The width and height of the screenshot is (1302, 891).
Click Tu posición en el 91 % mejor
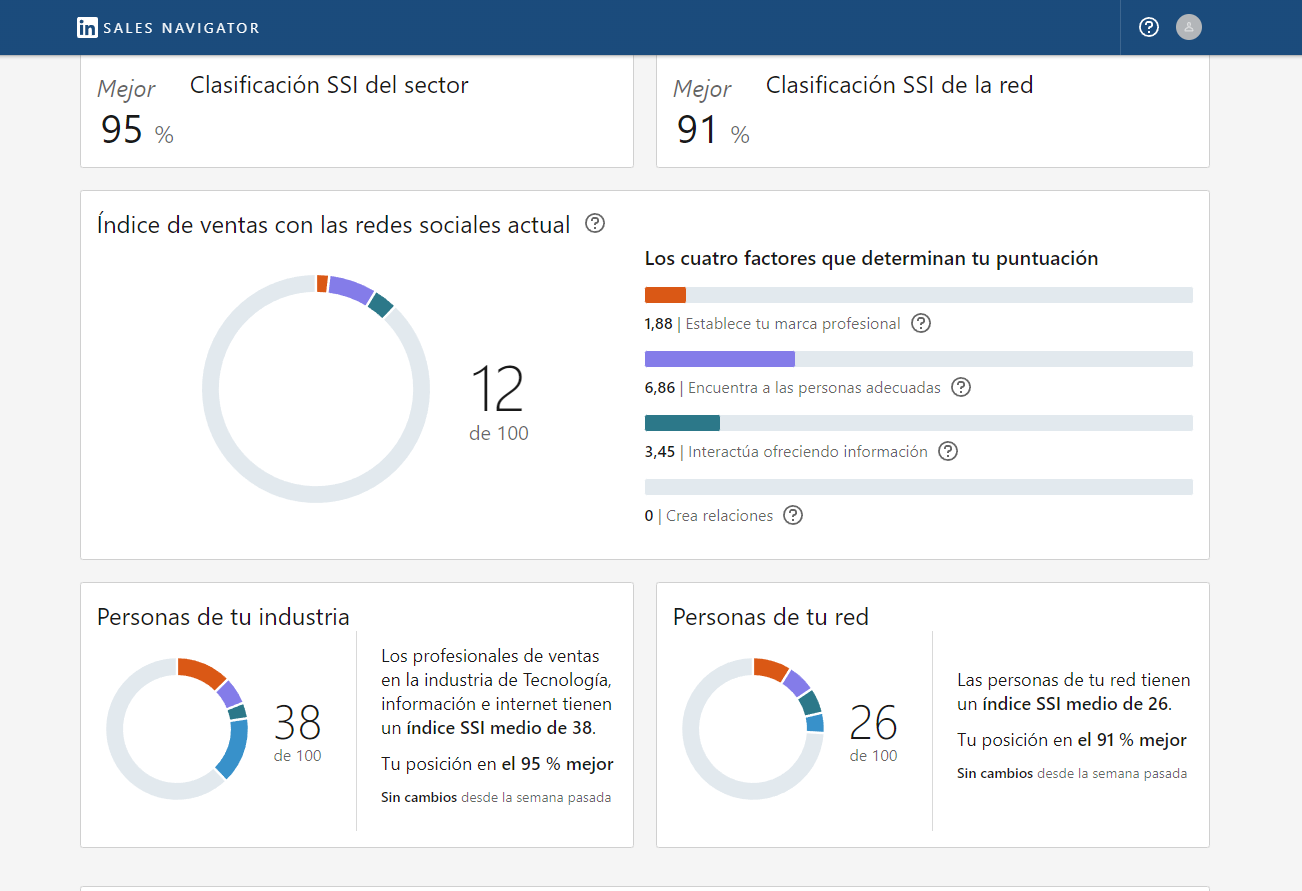(x=1072, y=740)
